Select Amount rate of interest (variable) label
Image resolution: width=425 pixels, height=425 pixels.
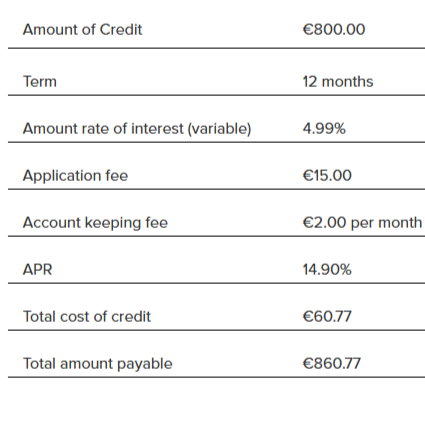click(137, 129)
